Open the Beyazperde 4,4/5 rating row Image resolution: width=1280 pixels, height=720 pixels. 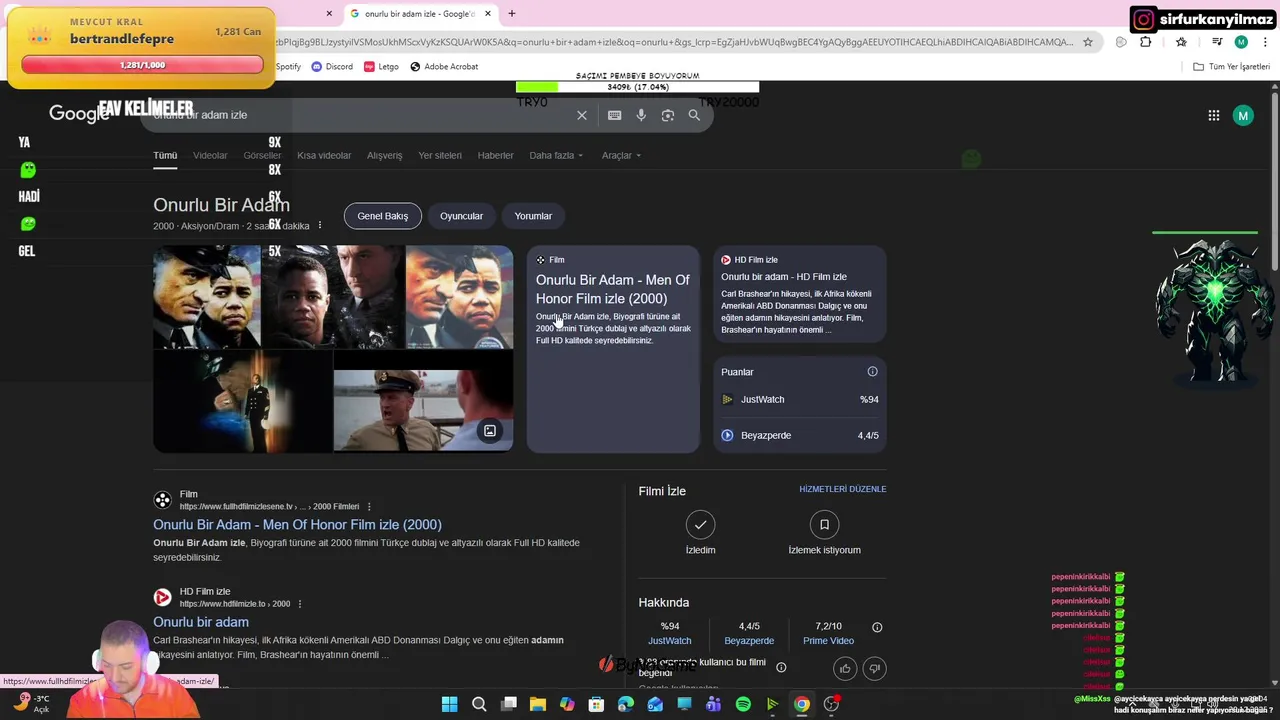point(800,435)
